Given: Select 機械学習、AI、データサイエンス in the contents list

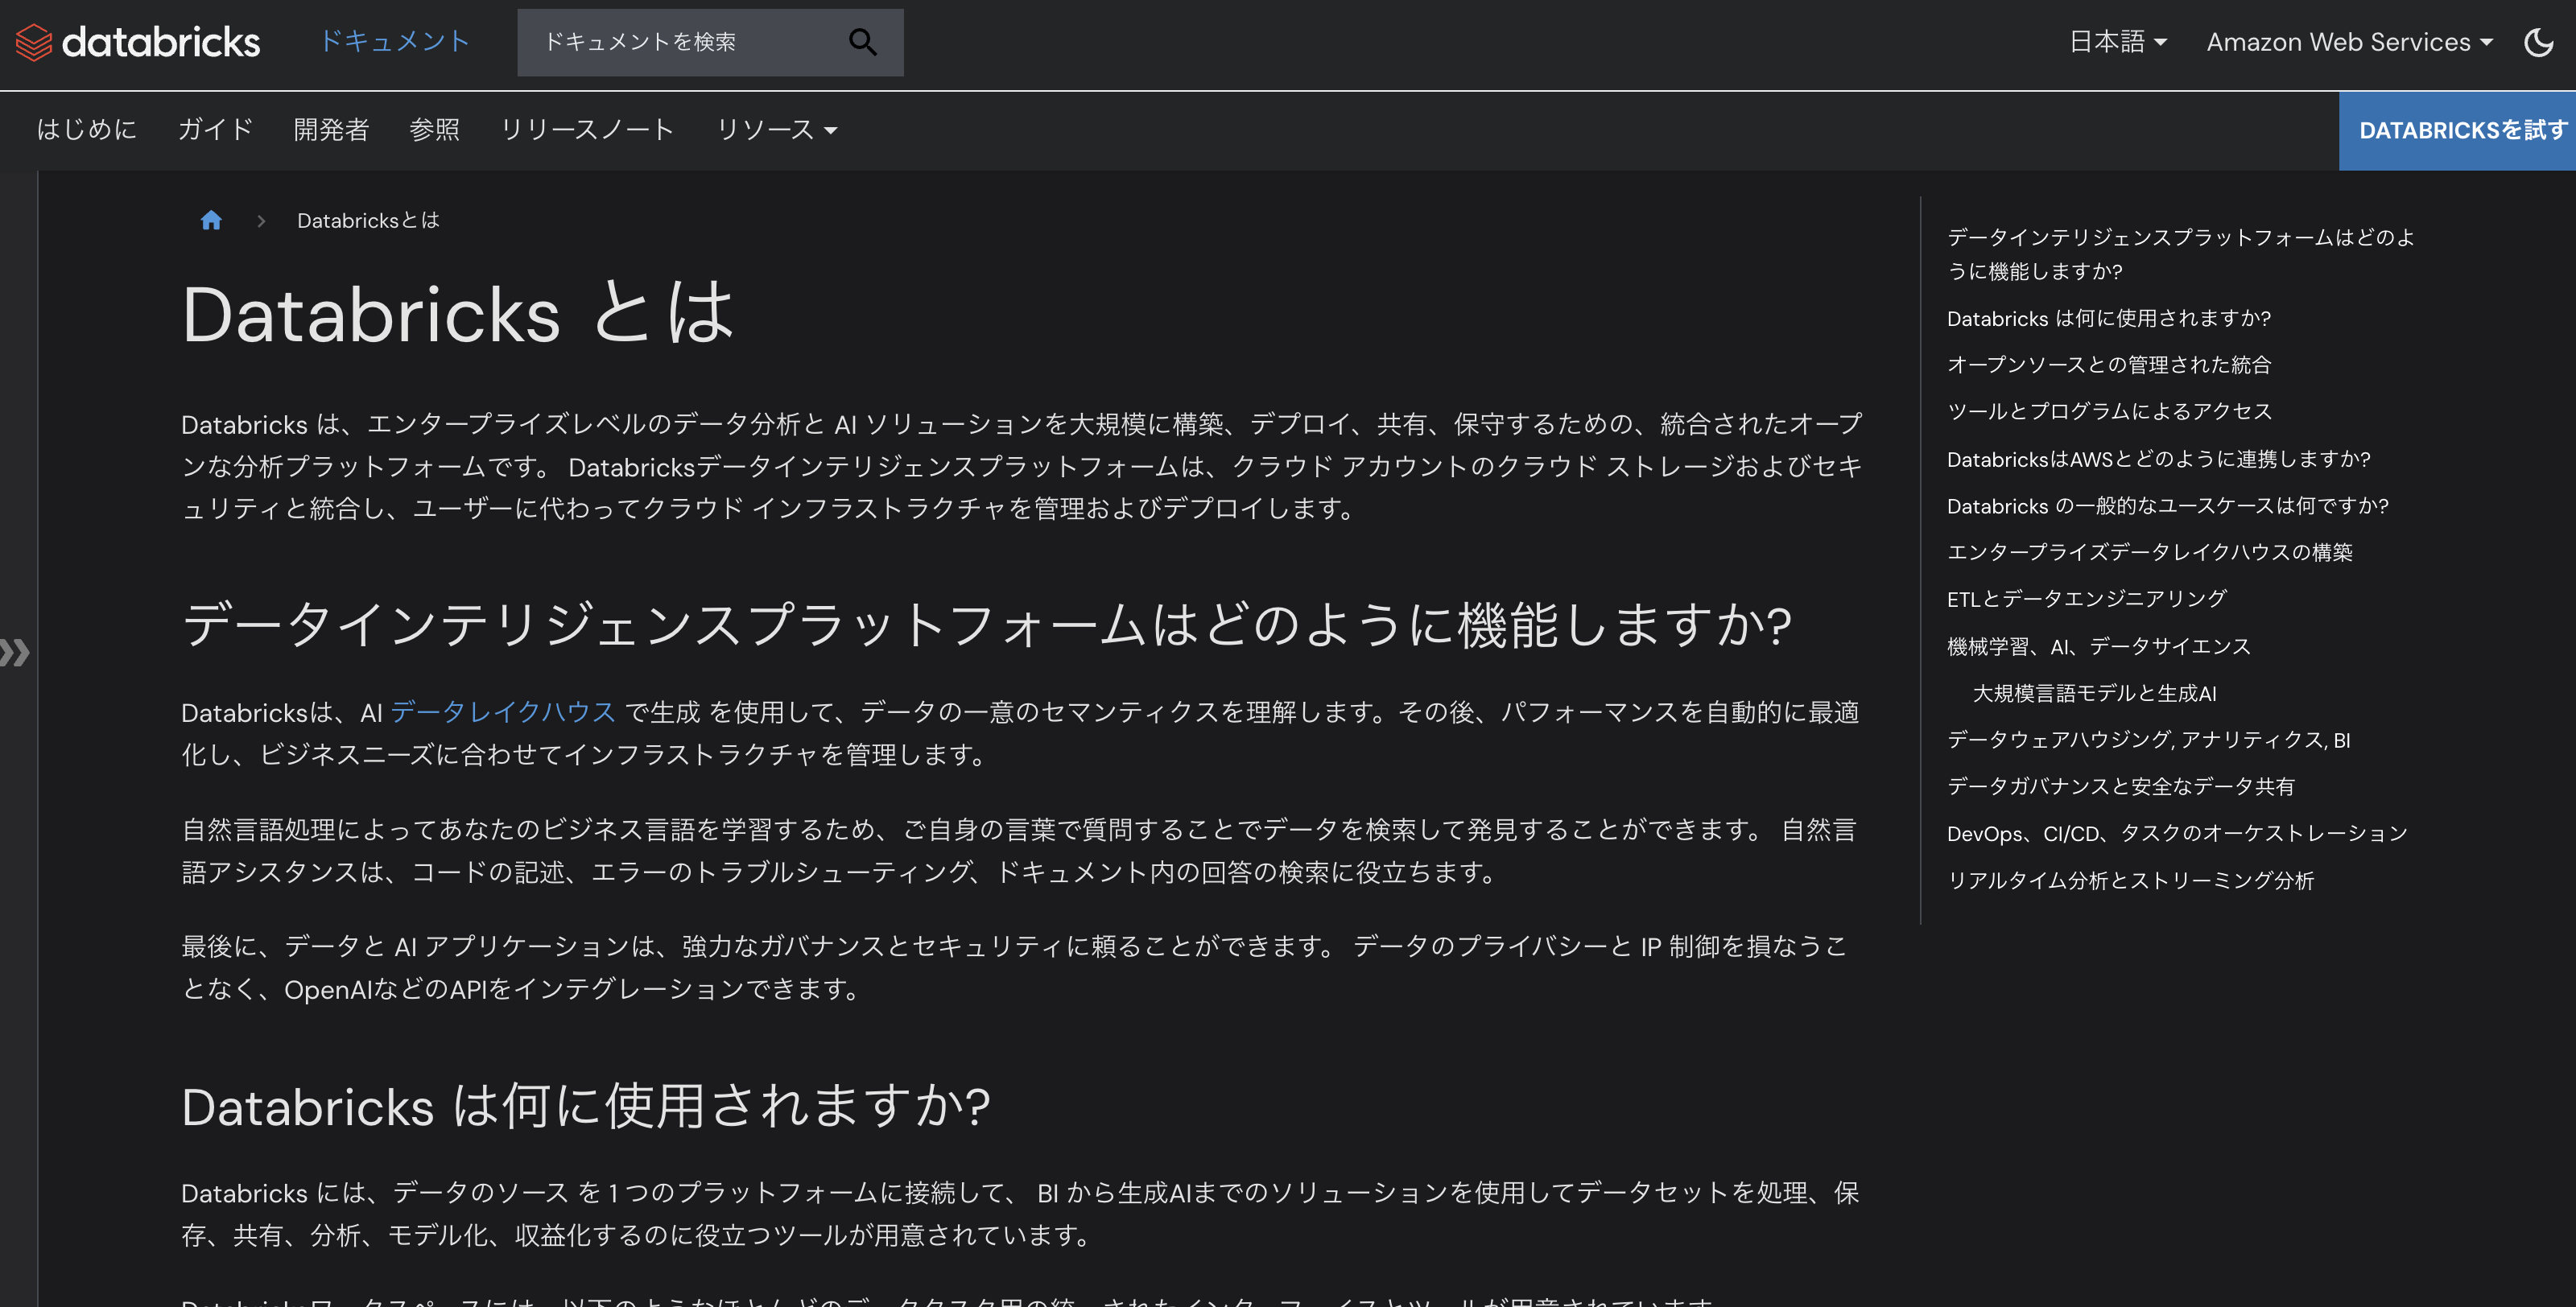Looking at the screenshot, I should [2098, 645].
